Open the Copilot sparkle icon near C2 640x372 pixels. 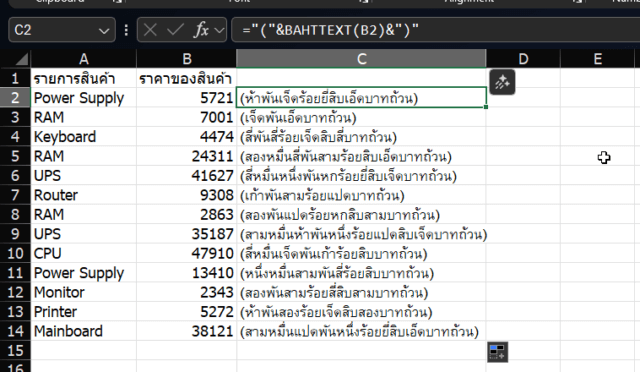pyautogui.click(x=502, y=82)
